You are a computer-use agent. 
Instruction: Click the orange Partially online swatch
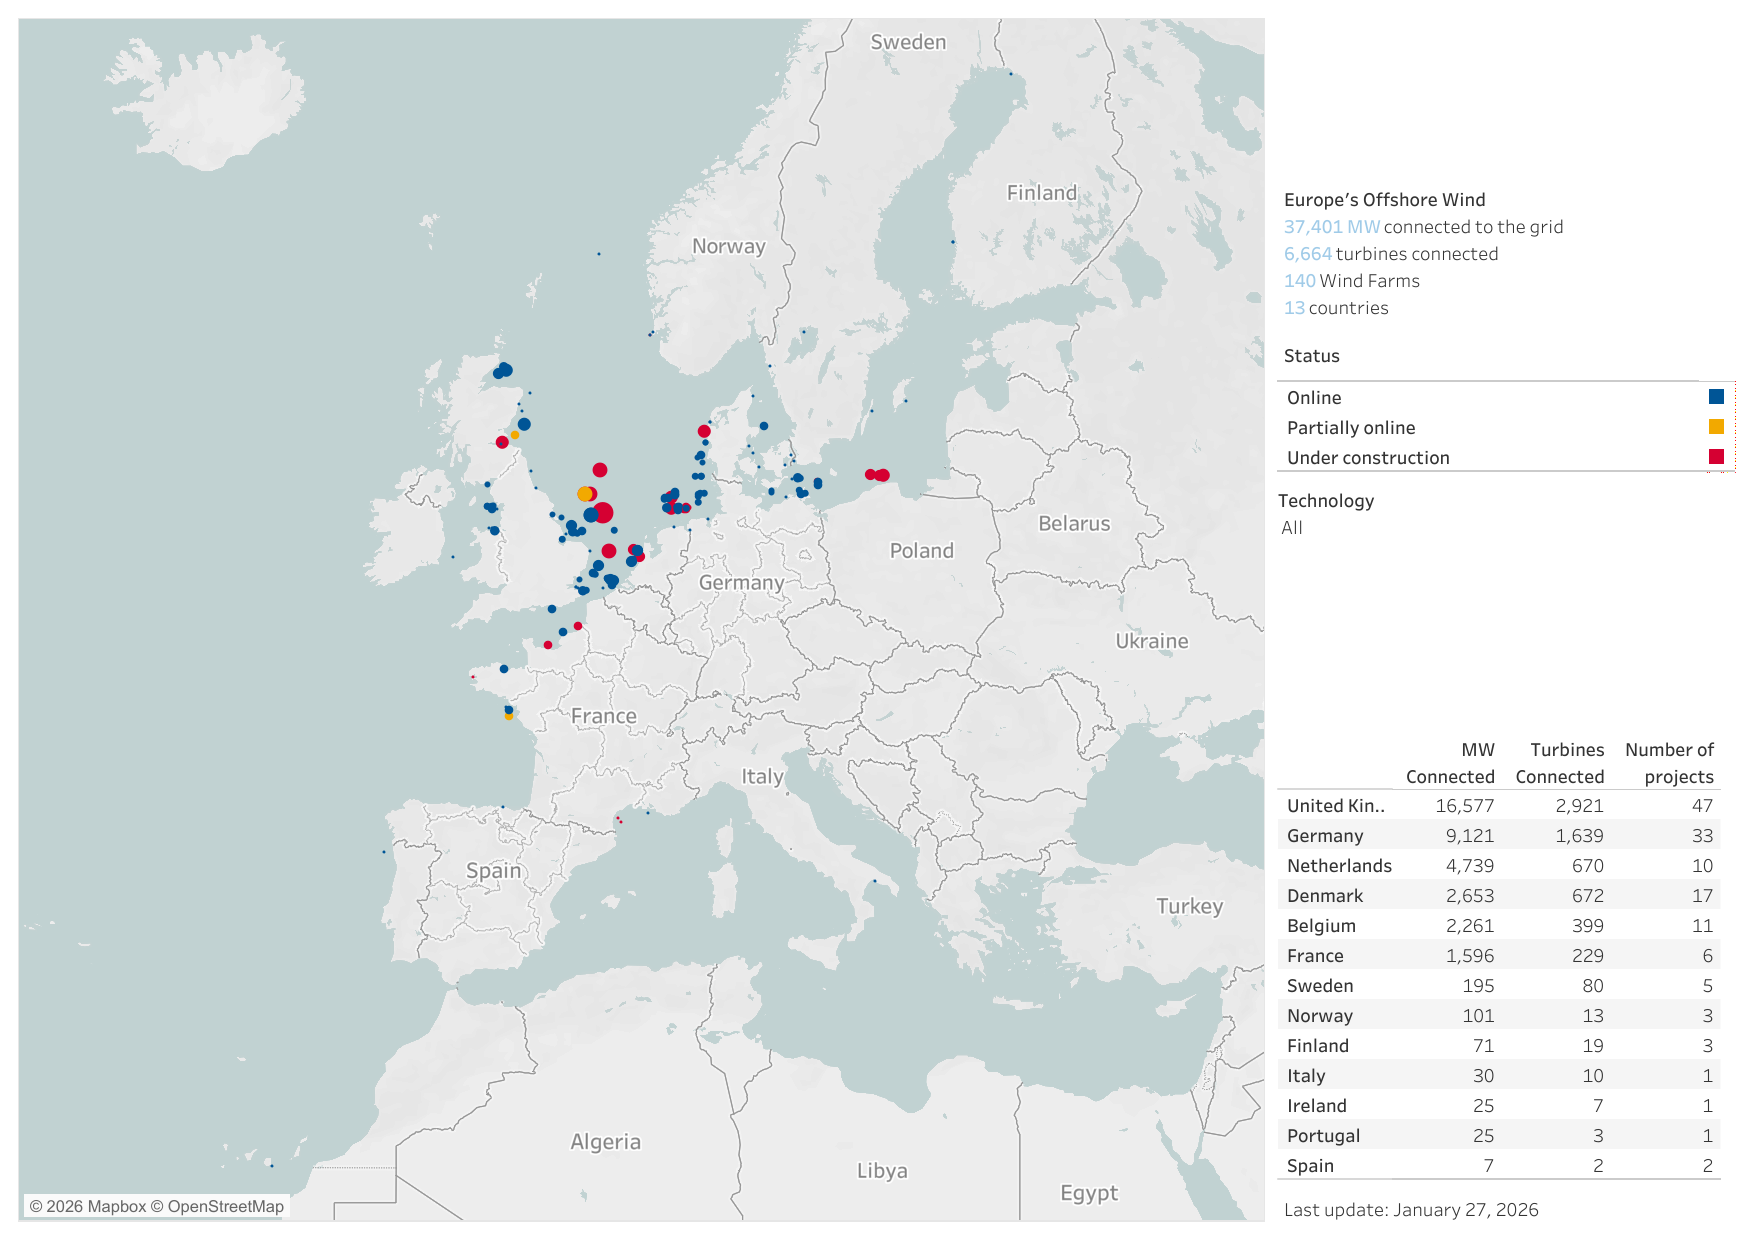[x=1716, y=427]
